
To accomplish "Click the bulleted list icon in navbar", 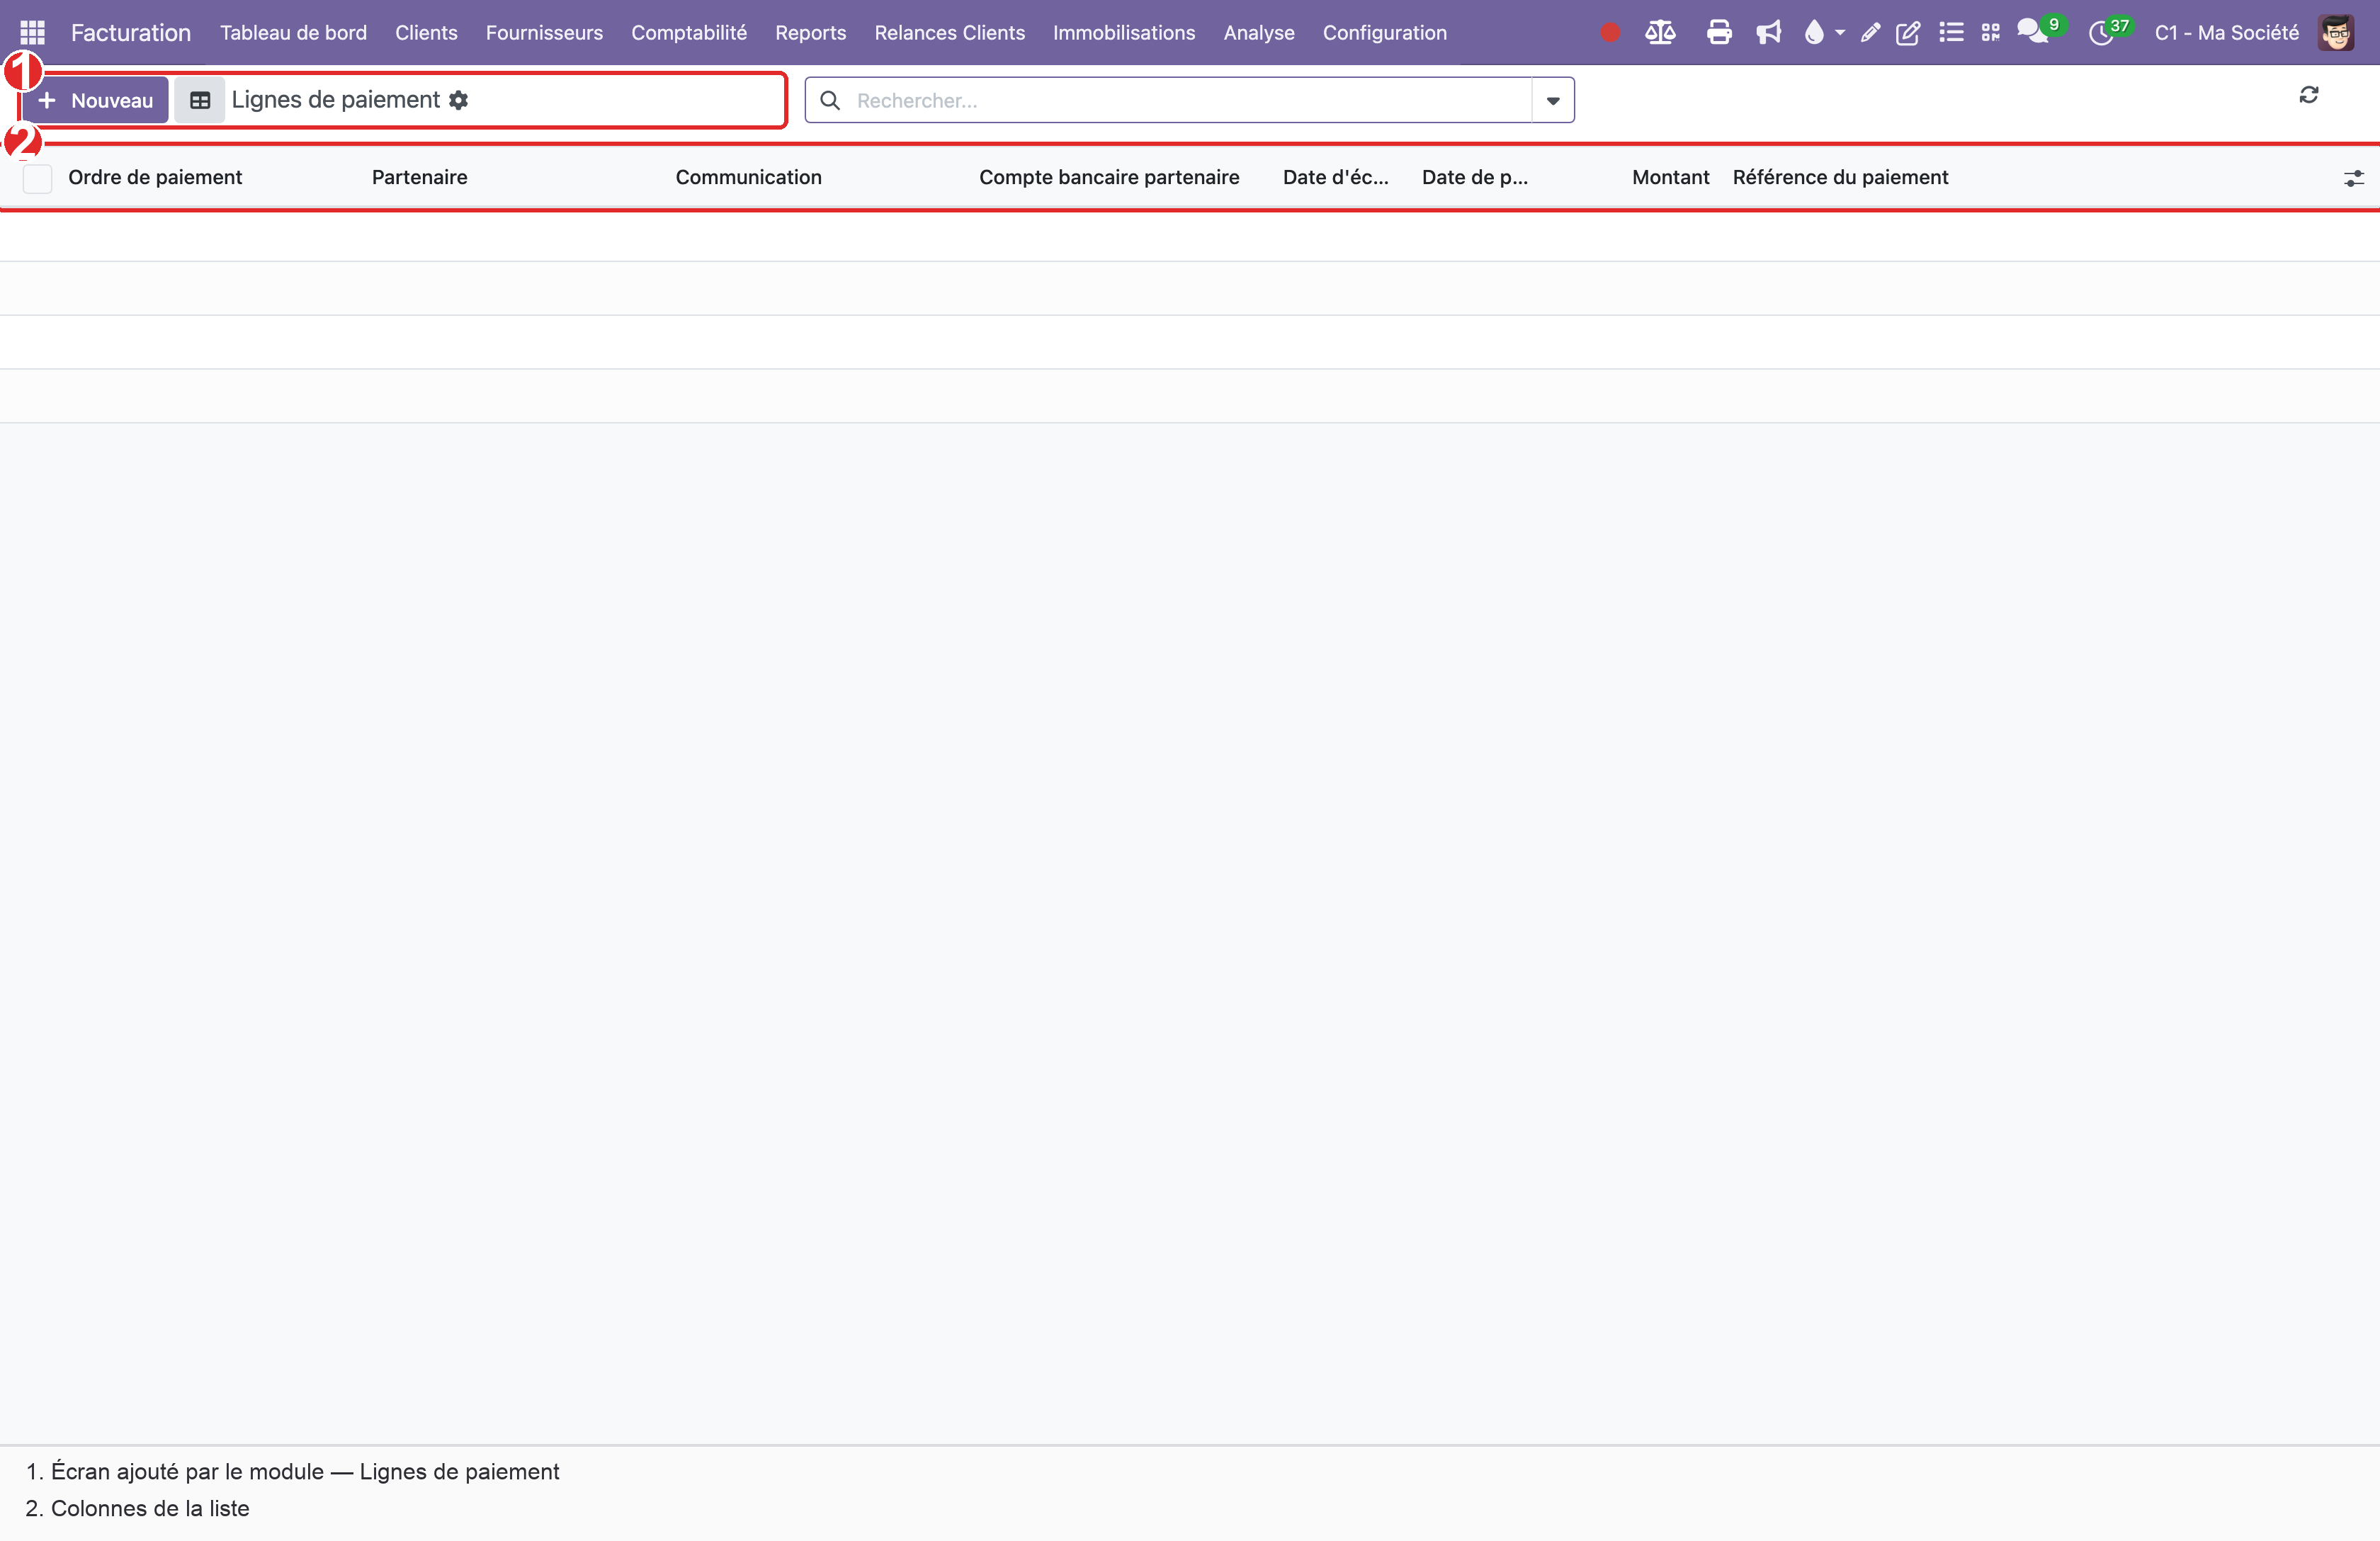I will [1950, 33].
